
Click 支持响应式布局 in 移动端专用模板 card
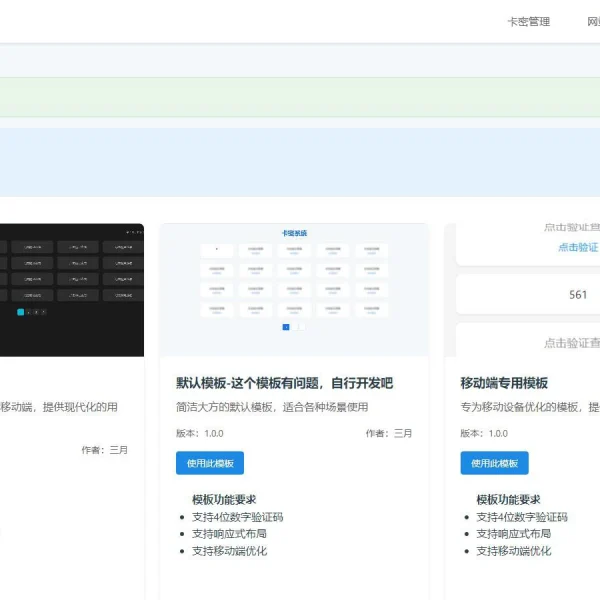click(x=514, y=534)
